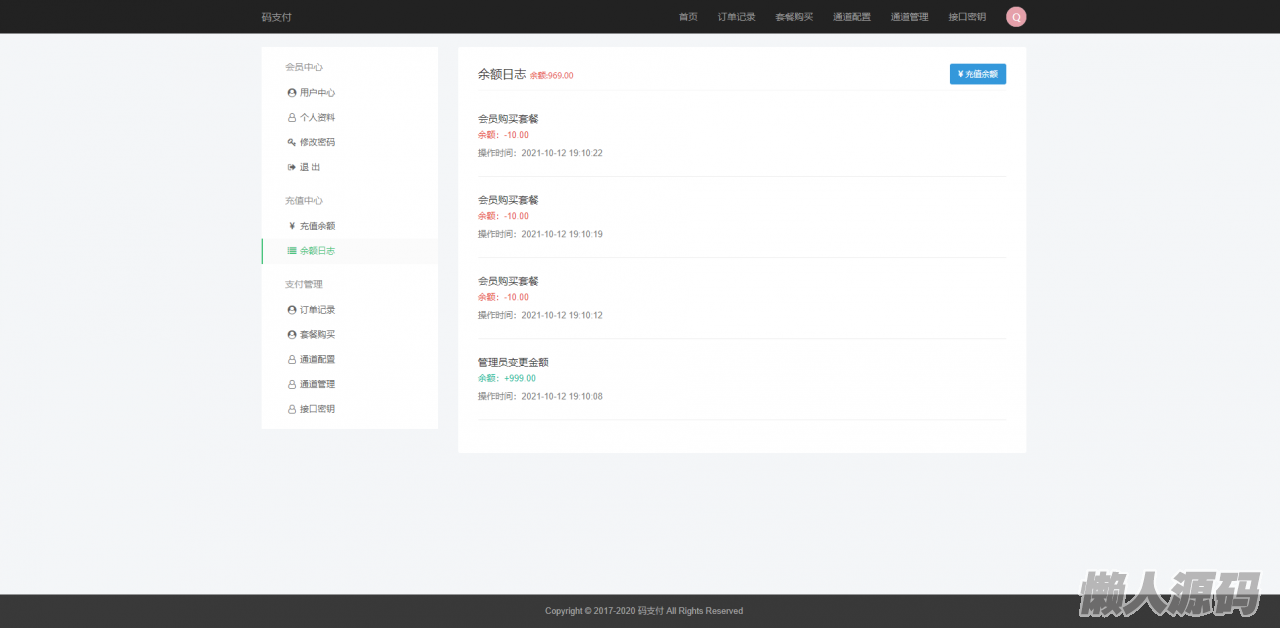
Task: Open 首页 in the top navigation
Action: (x=688, y=17)
